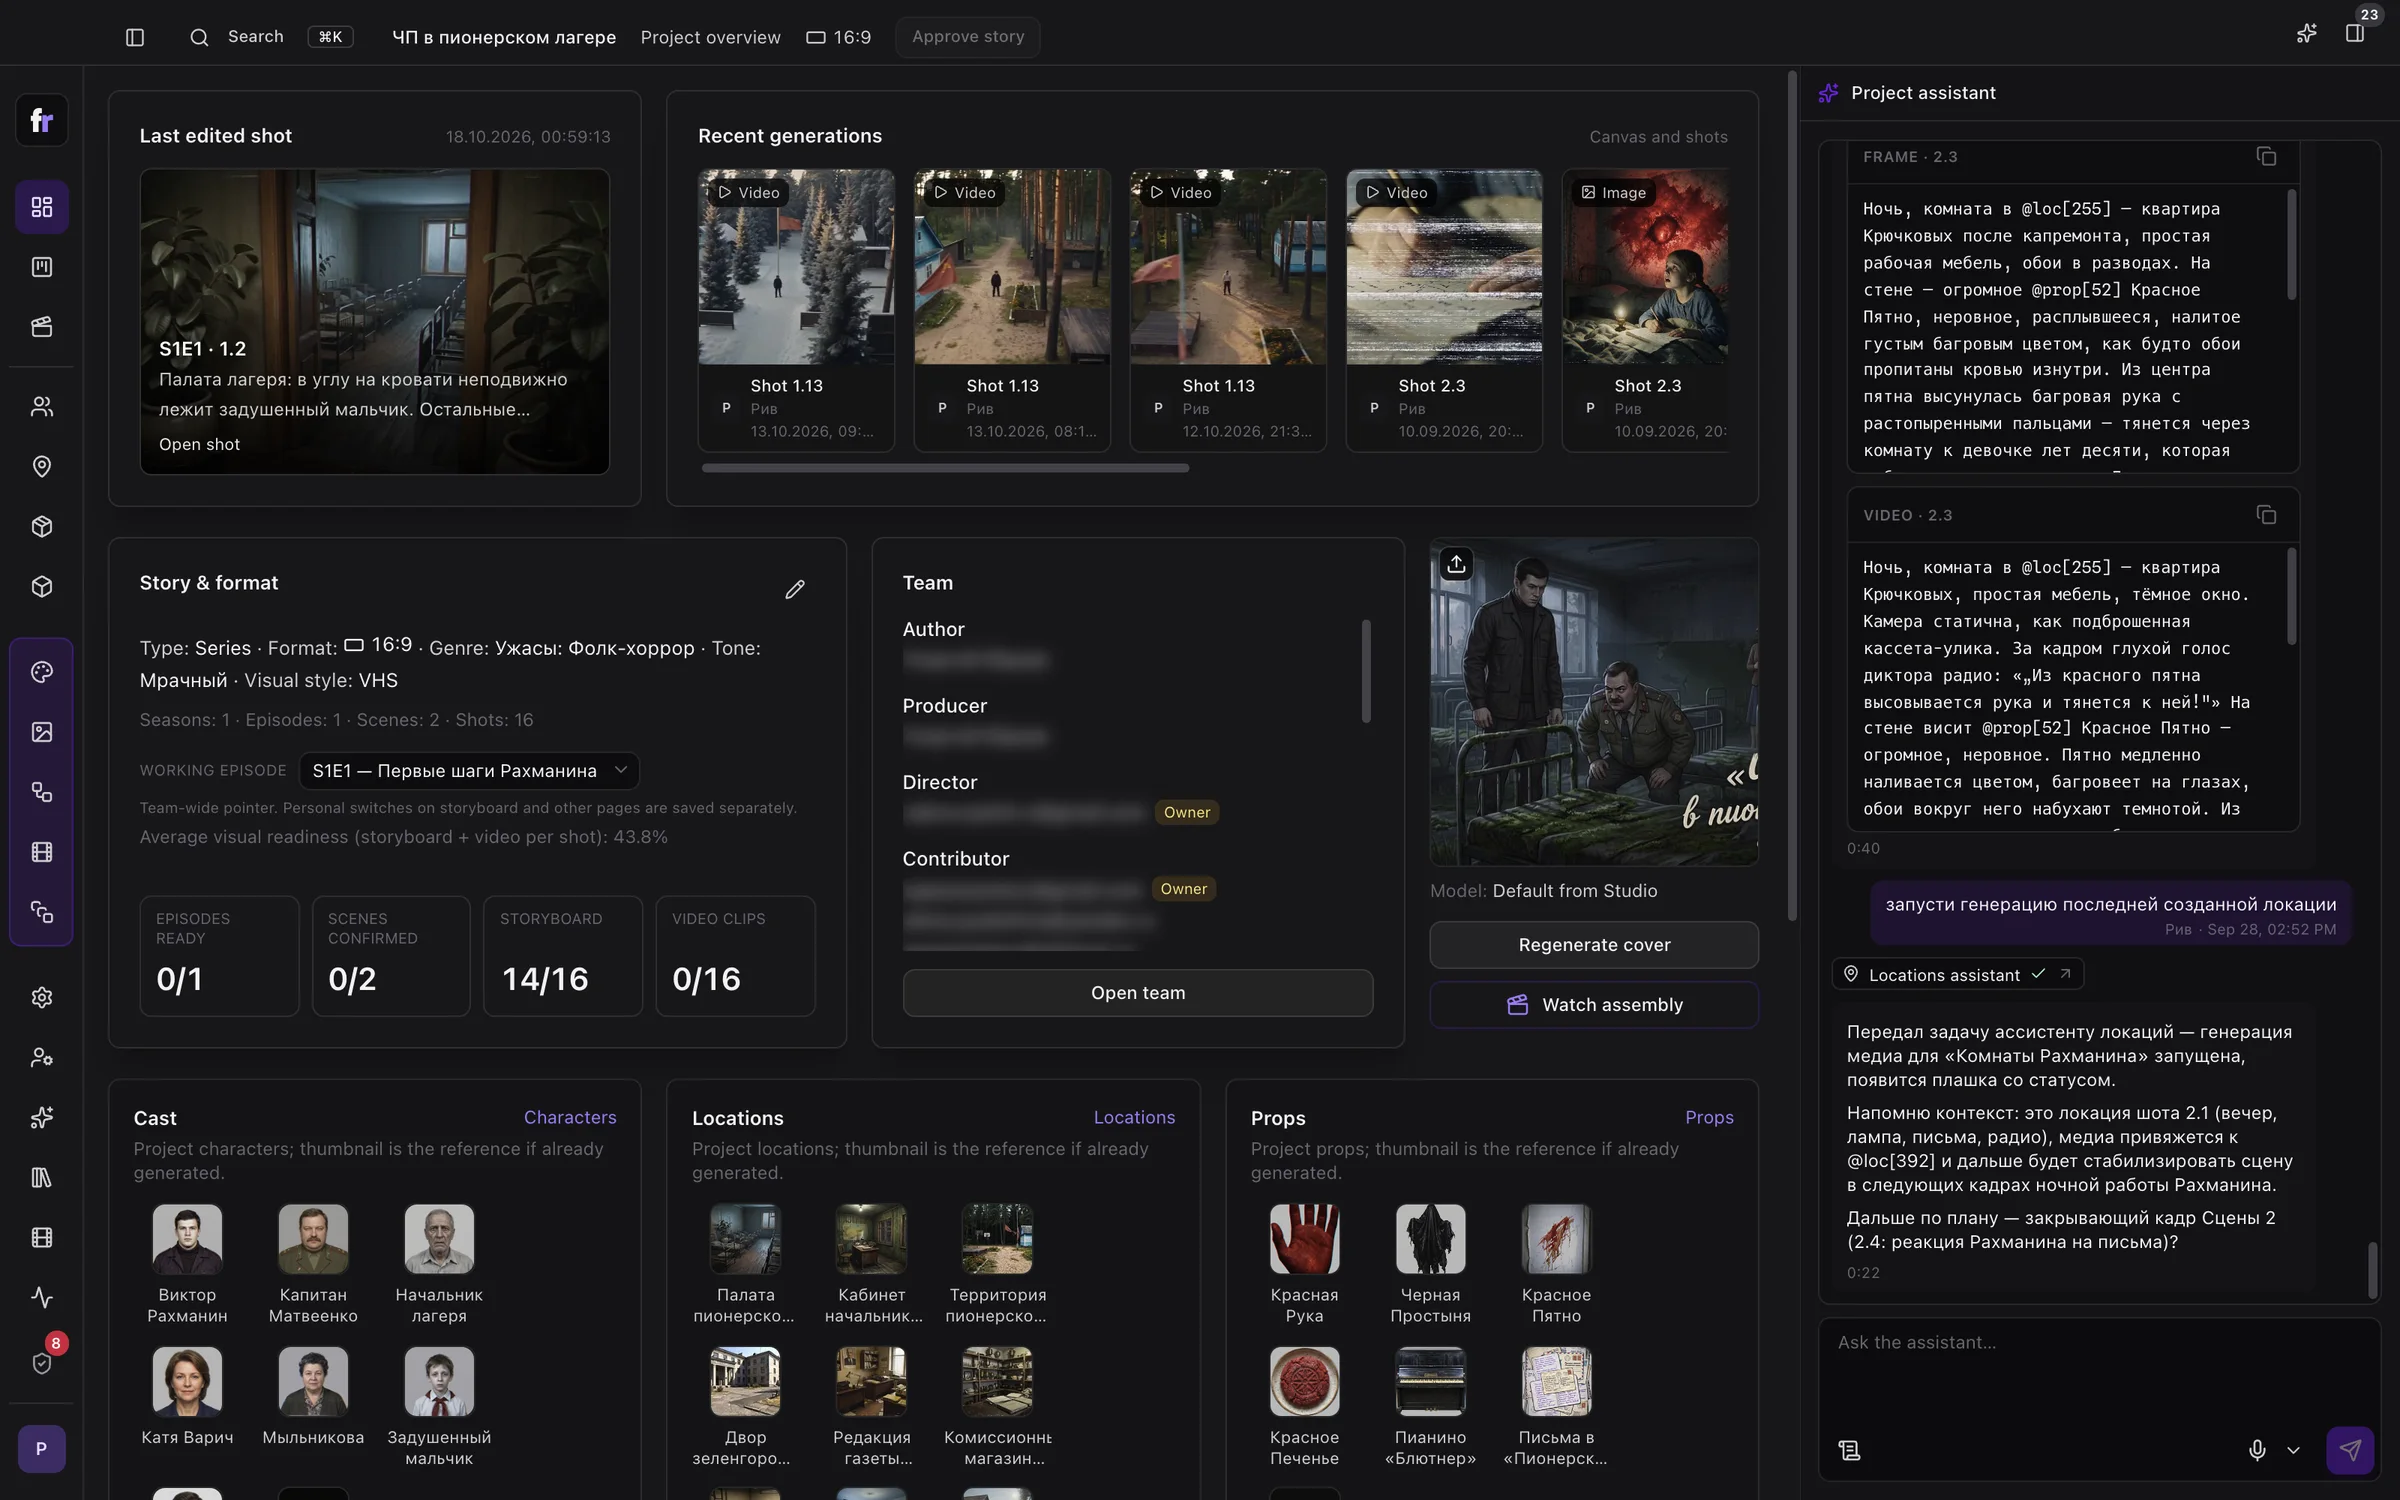
Task: Open the shield icon with badge 8
Action: pyautogui.click(x=42, y=1363)
